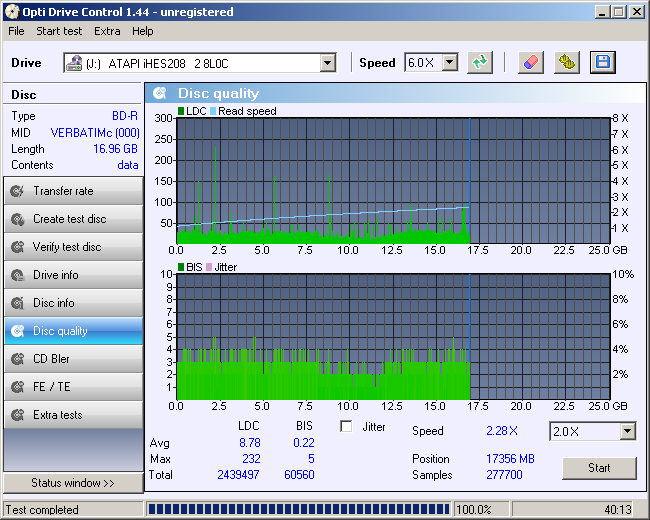
Task: Click the green LDC legend swatch
Action: pos(181,111)
